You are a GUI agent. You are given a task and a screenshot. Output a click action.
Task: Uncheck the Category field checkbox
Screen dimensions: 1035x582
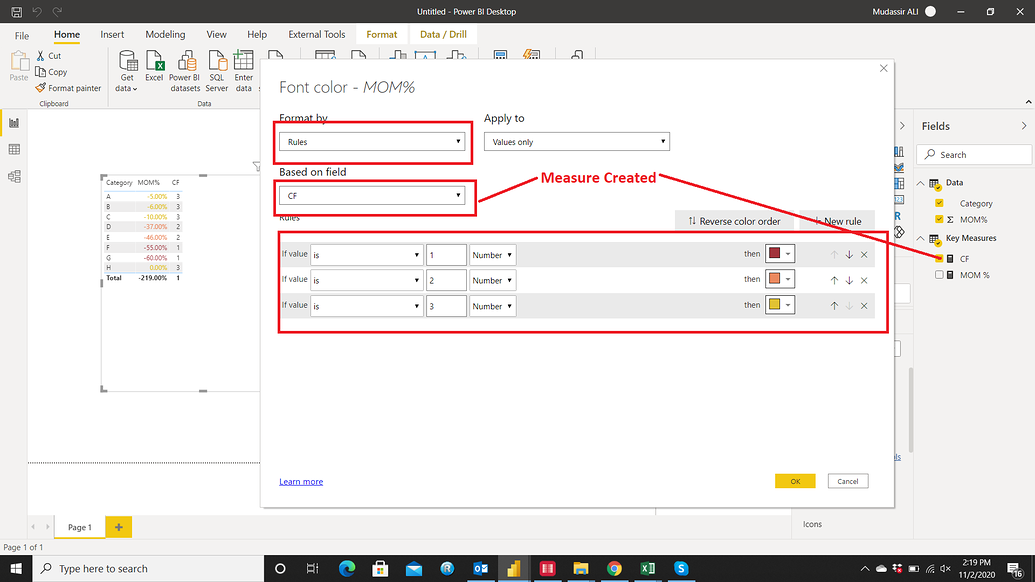coord(938,203)
